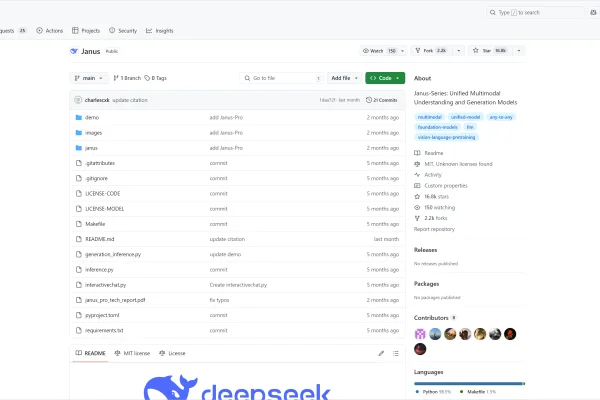Open janus_pro_tech_report.pdf file

pos(115,300)
